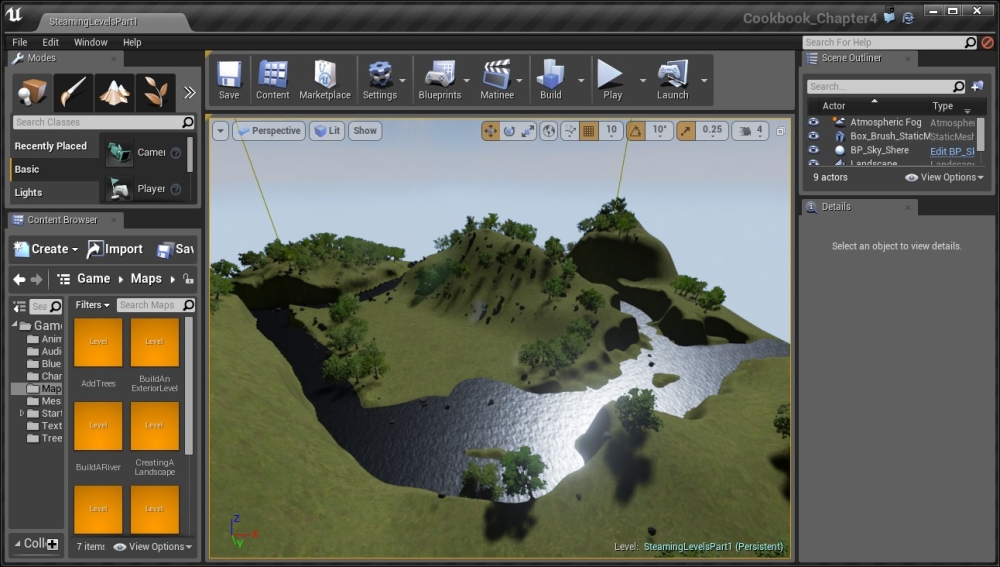1000x567 pixels.
Task: Select the translate transform tool
Action: coord(490,131)
